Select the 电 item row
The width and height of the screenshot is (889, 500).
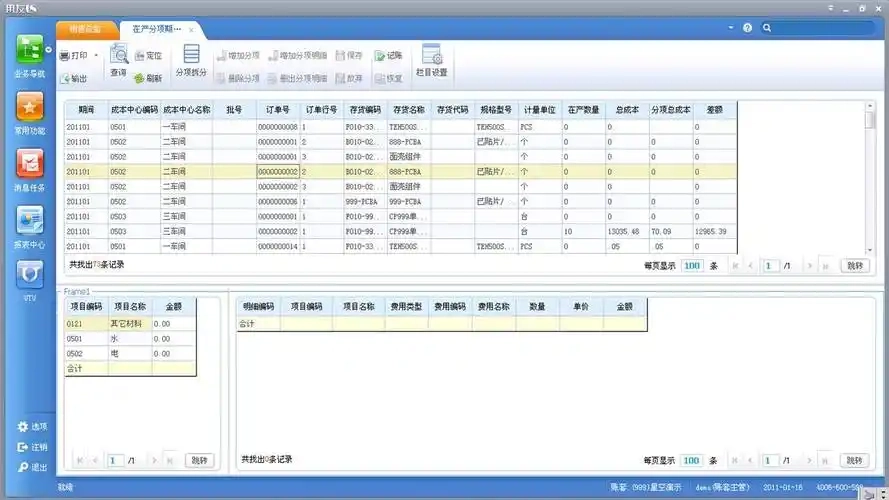point(130,353)
